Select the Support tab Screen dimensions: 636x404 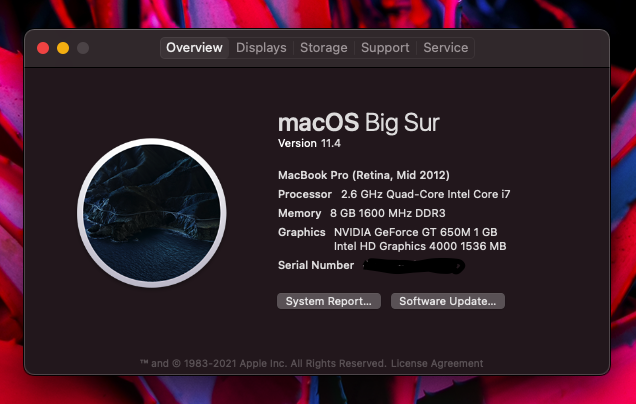point(385,48)
